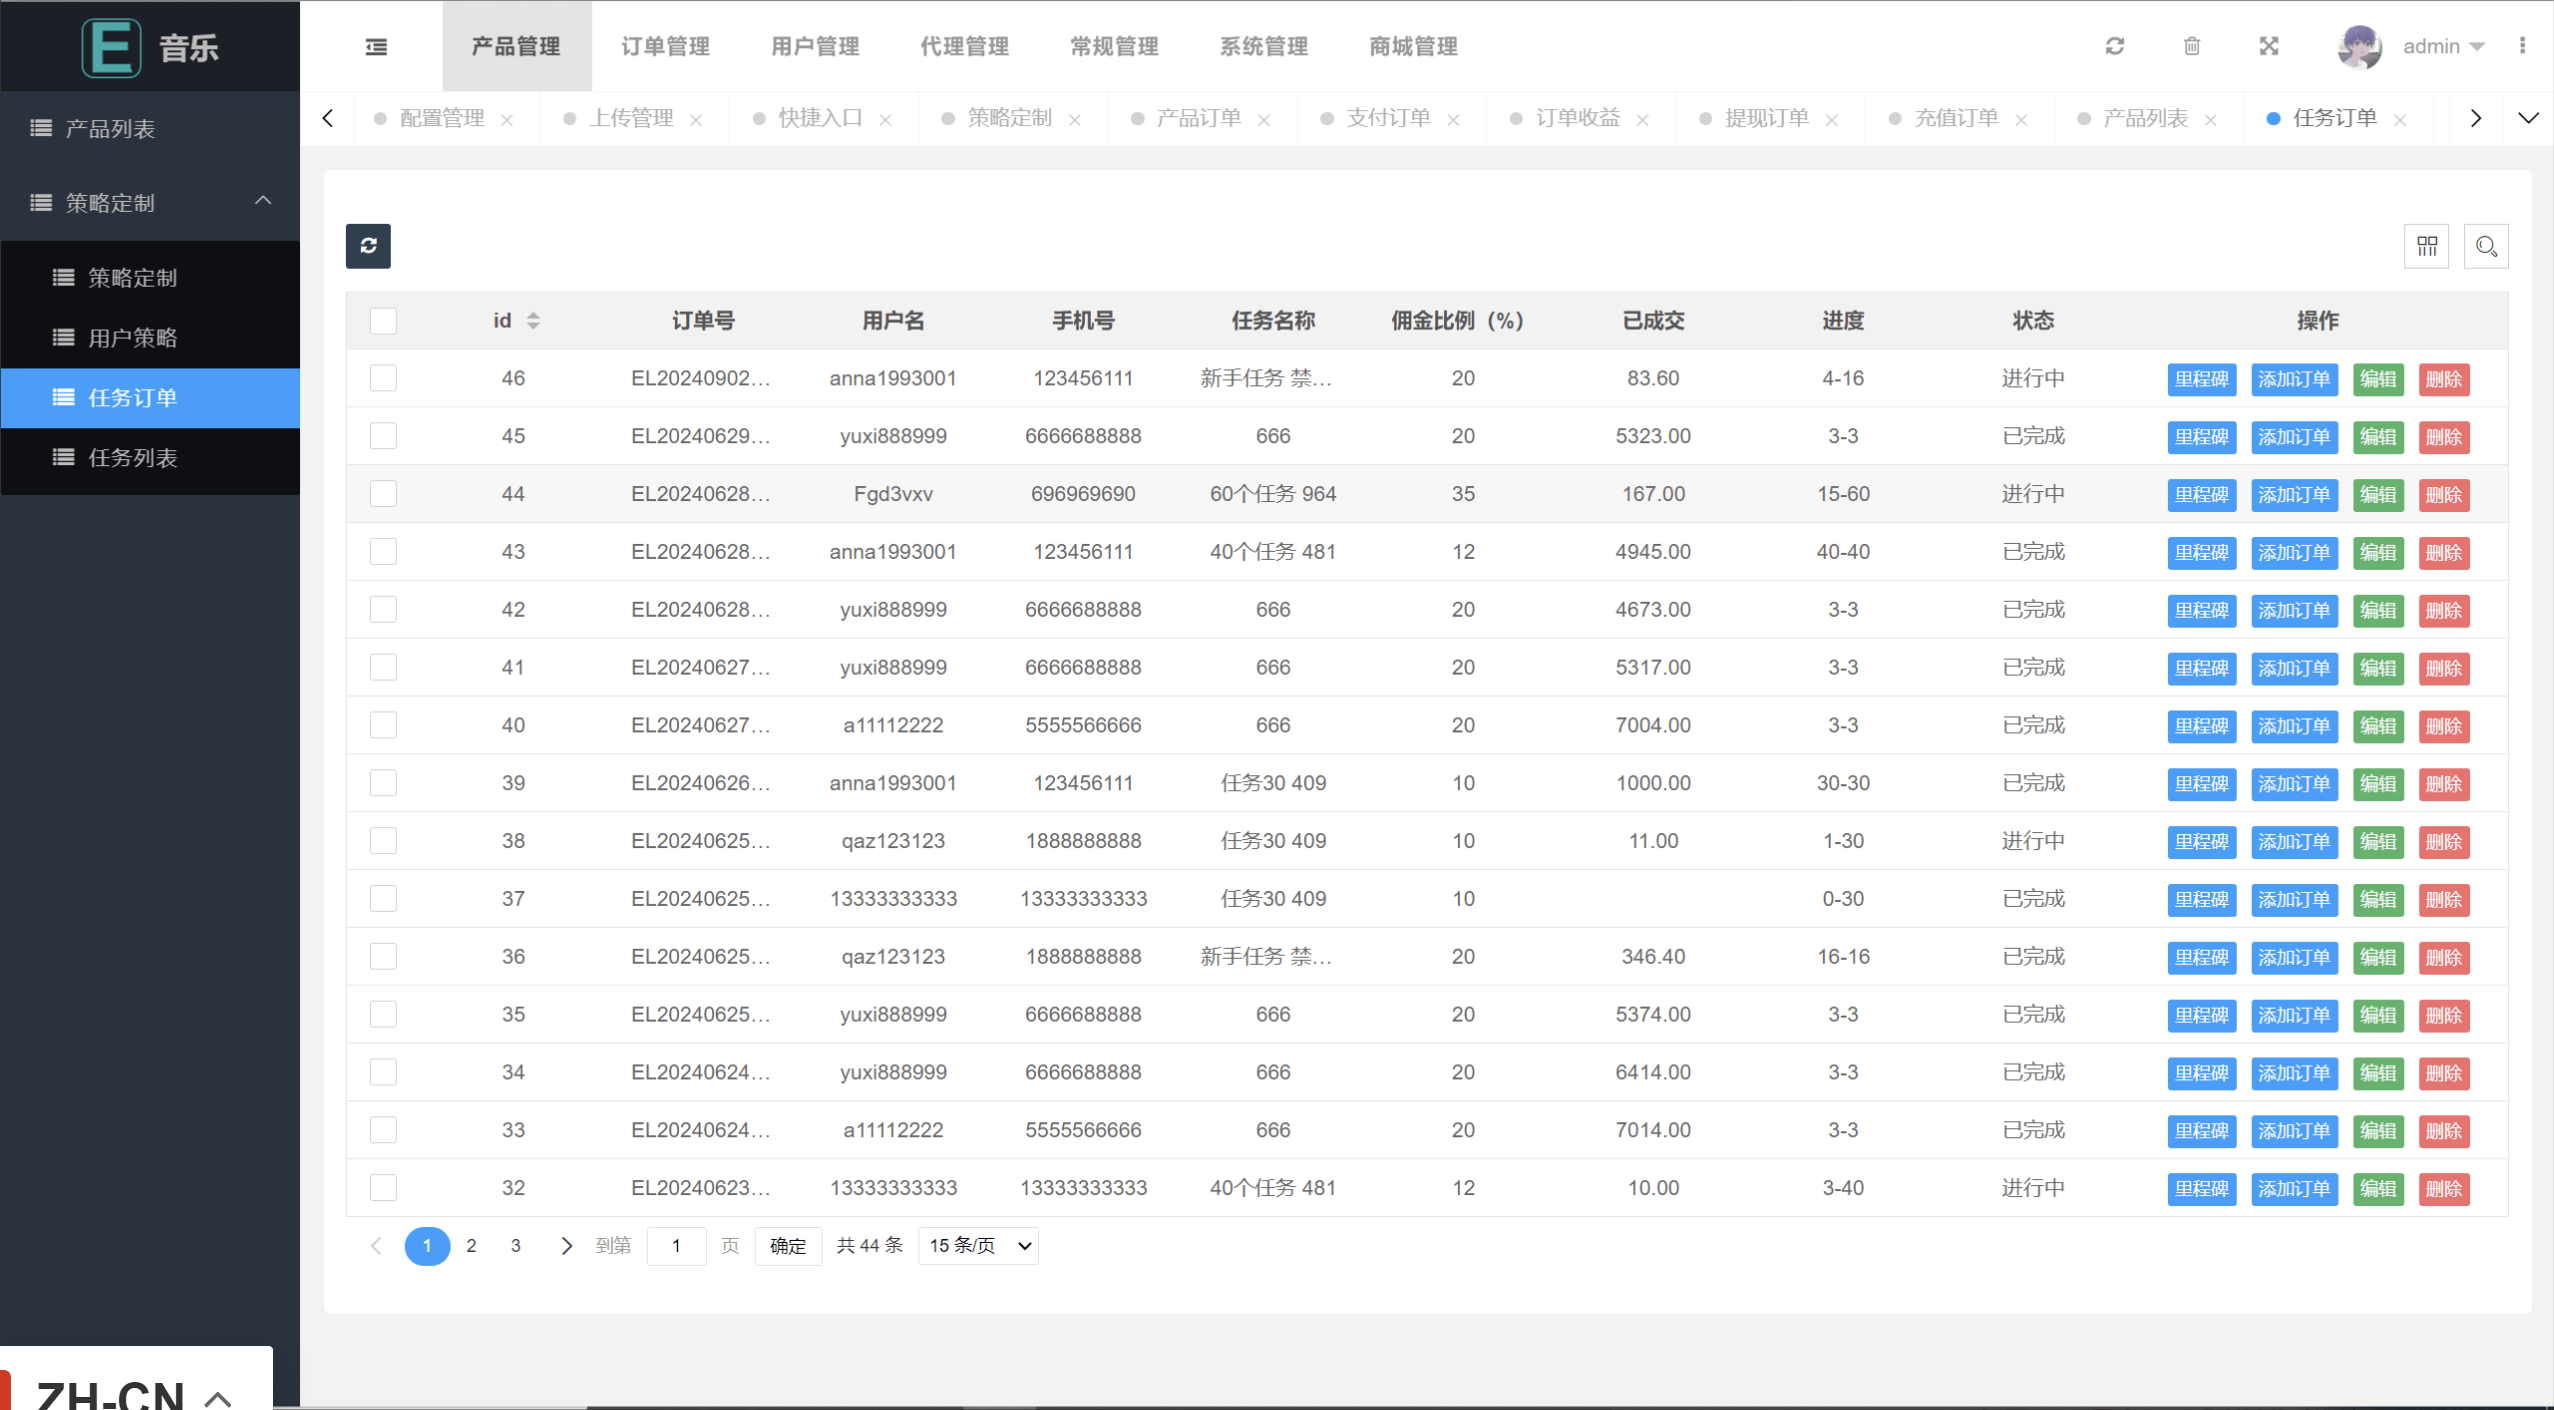
Task: Select the checkbox for row id 44
Action: [383, 494]
